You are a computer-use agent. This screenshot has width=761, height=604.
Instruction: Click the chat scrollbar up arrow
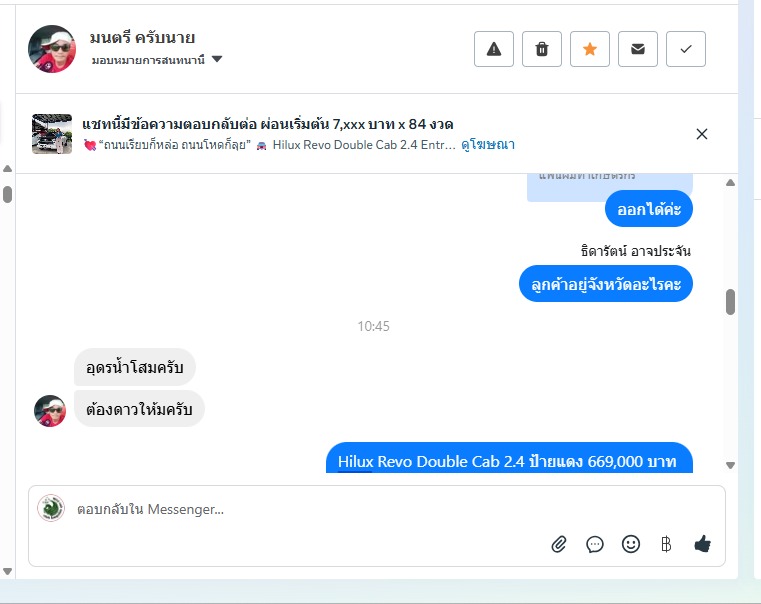coord(730,183)
